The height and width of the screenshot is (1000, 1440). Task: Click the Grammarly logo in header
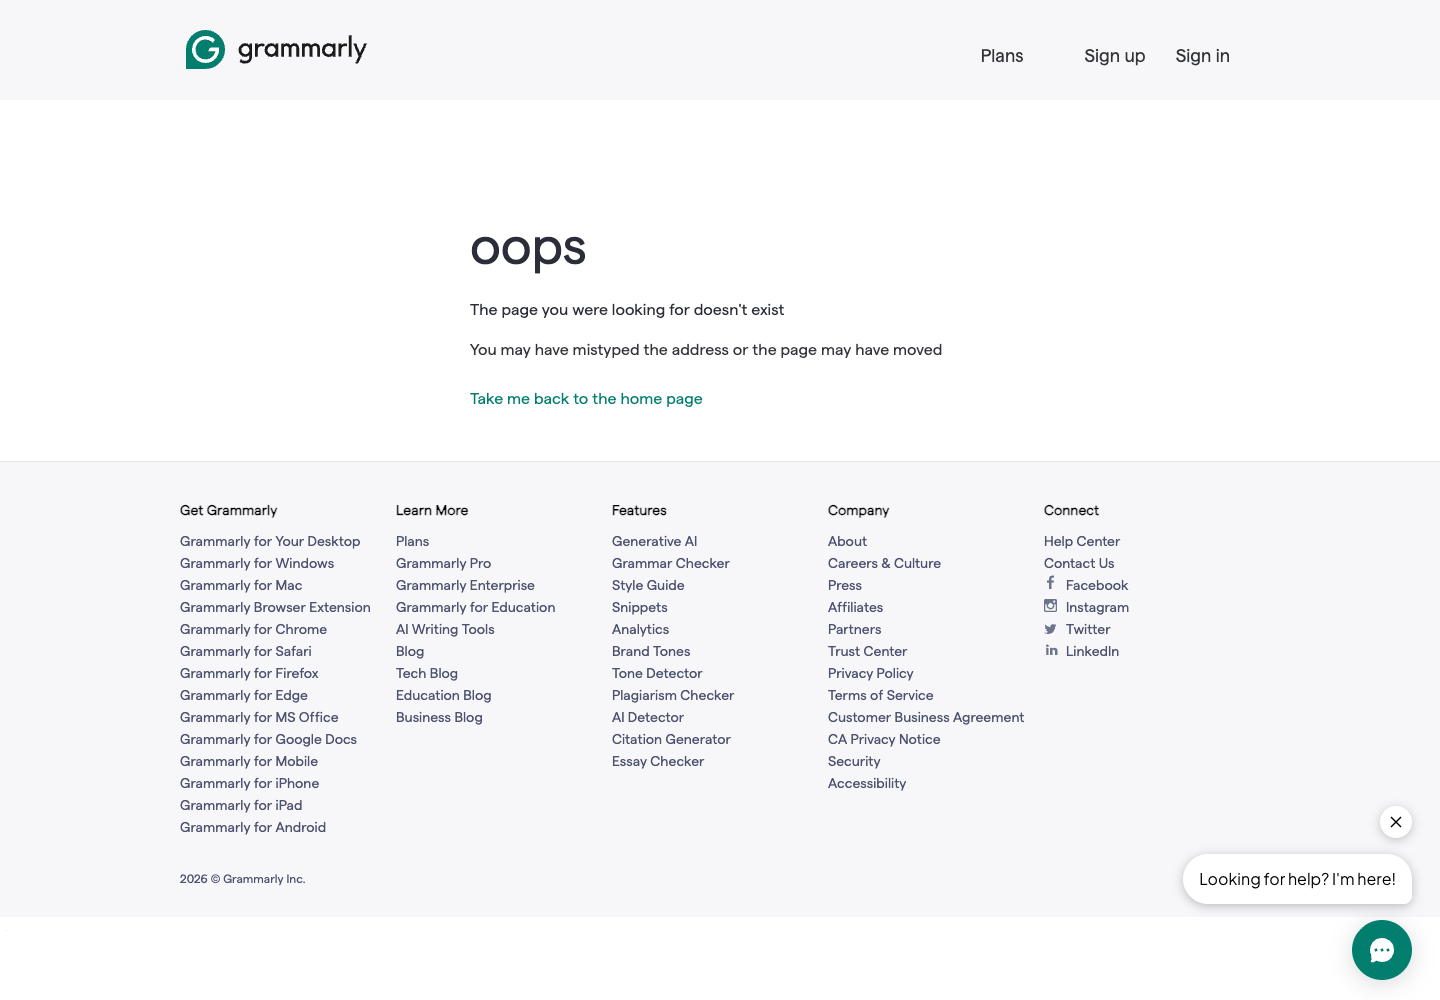click(x=276, y=49)
